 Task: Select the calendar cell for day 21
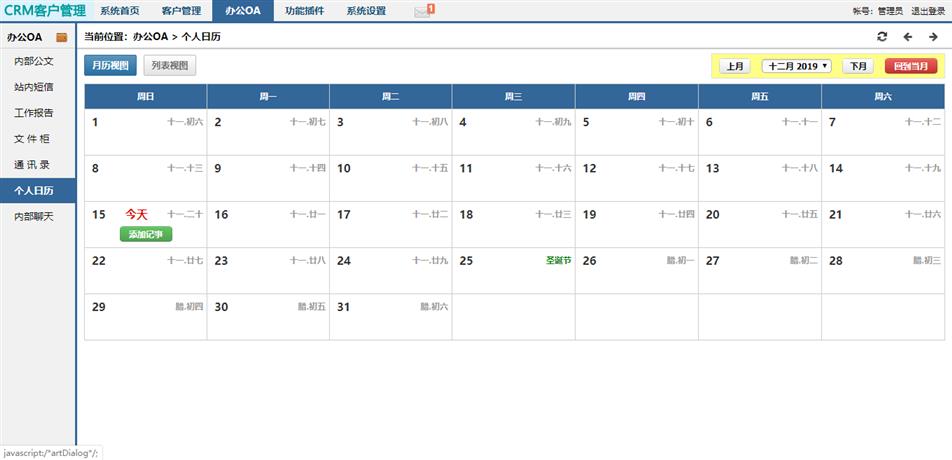point(883,225)
